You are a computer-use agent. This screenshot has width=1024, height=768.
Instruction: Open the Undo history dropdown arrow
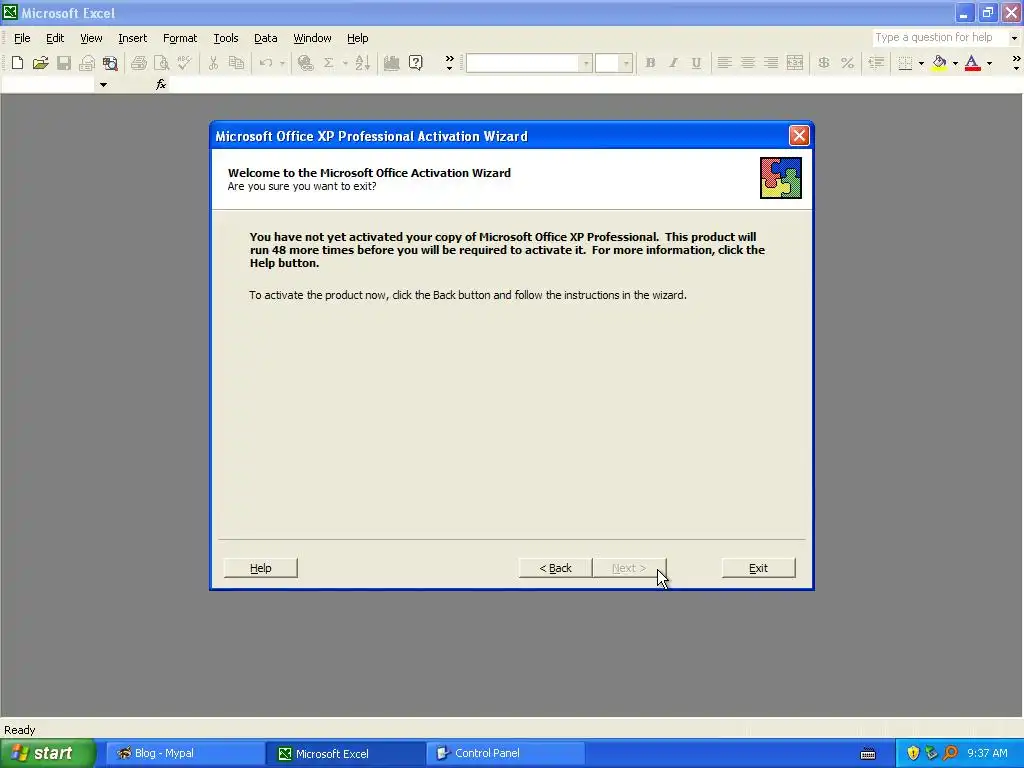(x=282, y=63)
